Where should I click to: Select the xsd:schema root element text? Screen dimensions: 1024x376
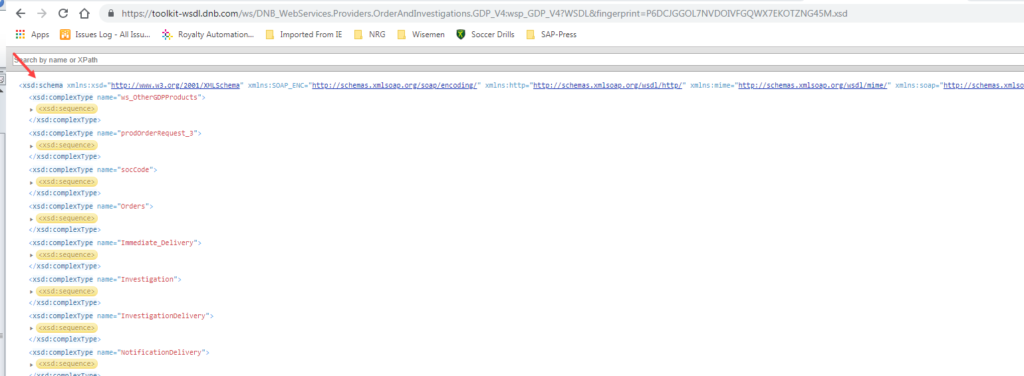tap(41, 86)
